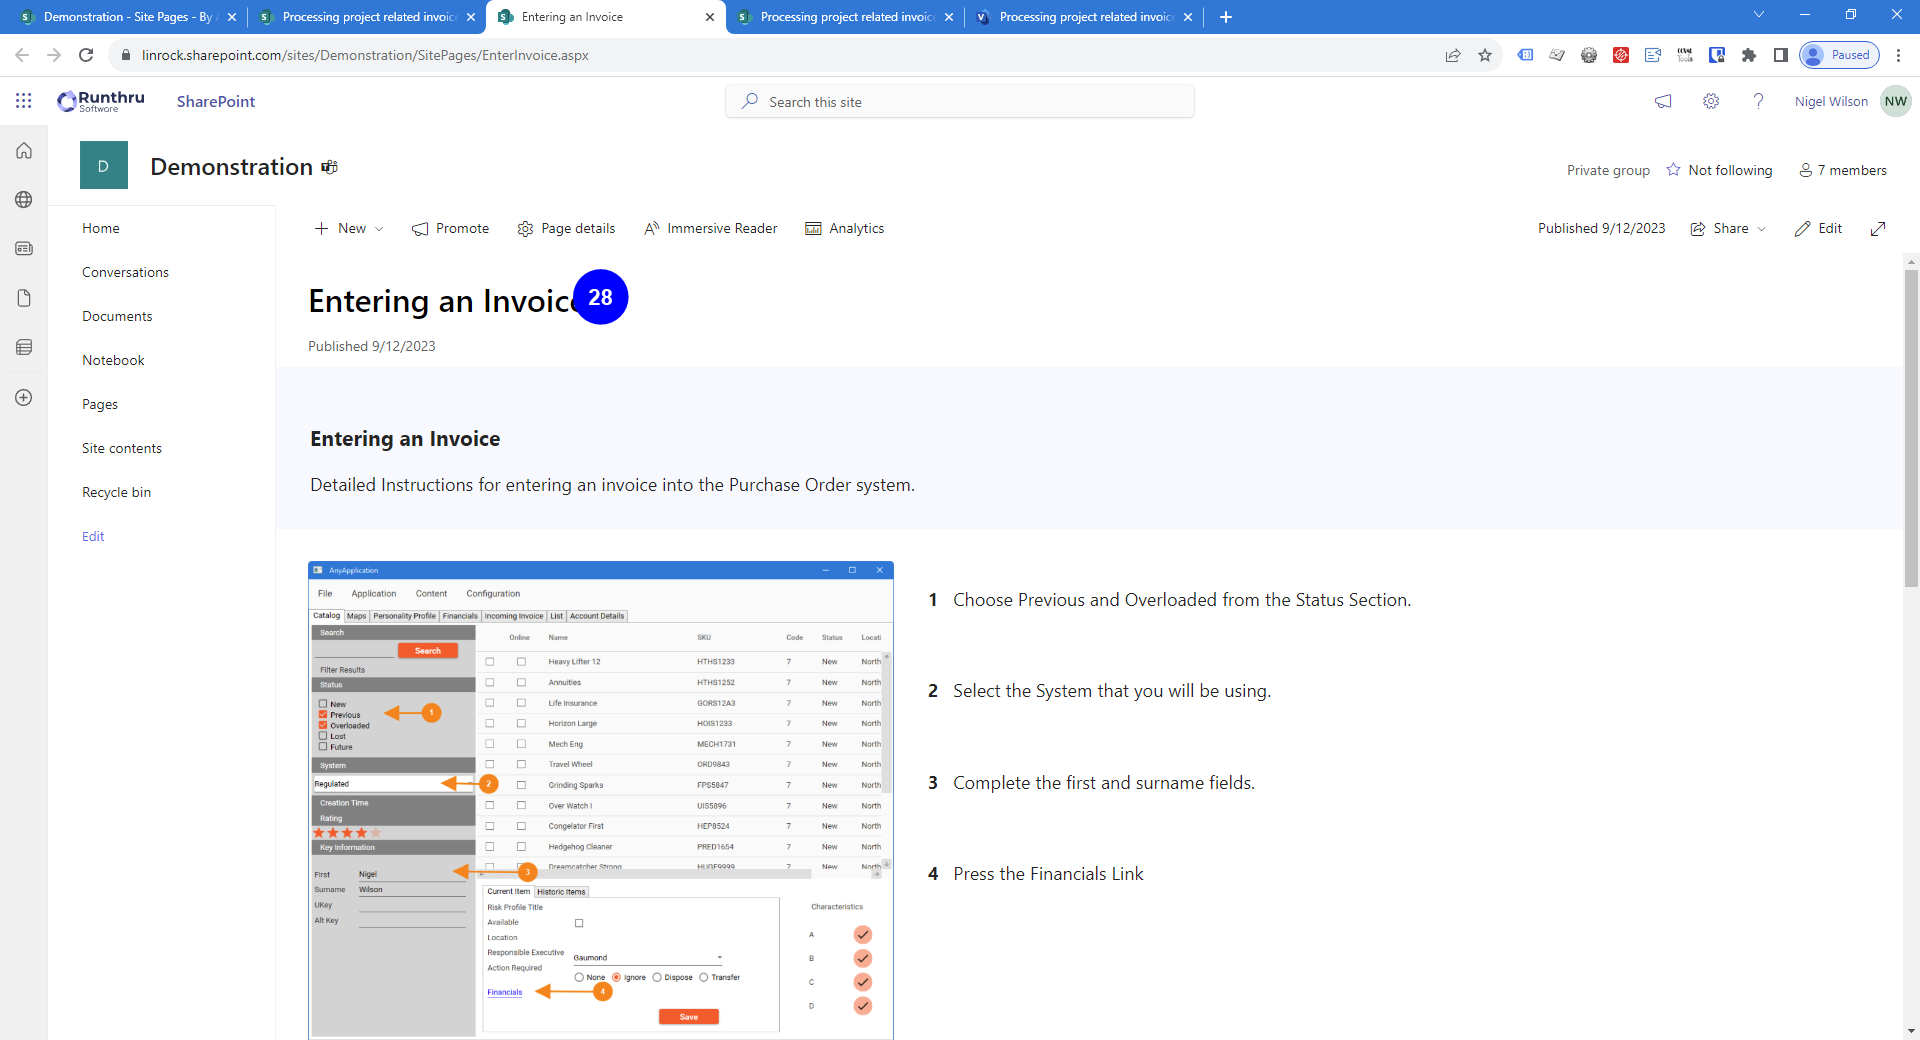Click the Search this site field

coord(960,102)
